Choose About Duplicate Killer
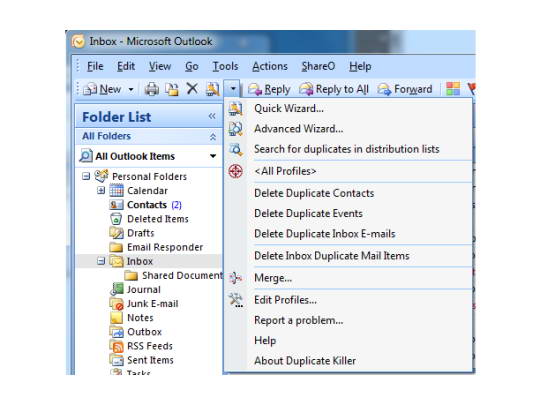540x405 pixels. tap(348, 361)
